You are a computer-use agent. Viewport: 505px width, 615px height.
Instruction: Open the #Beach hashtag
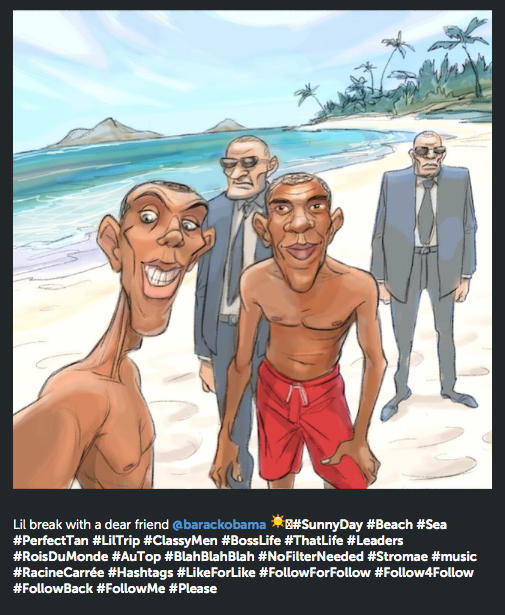click(390, 525)
